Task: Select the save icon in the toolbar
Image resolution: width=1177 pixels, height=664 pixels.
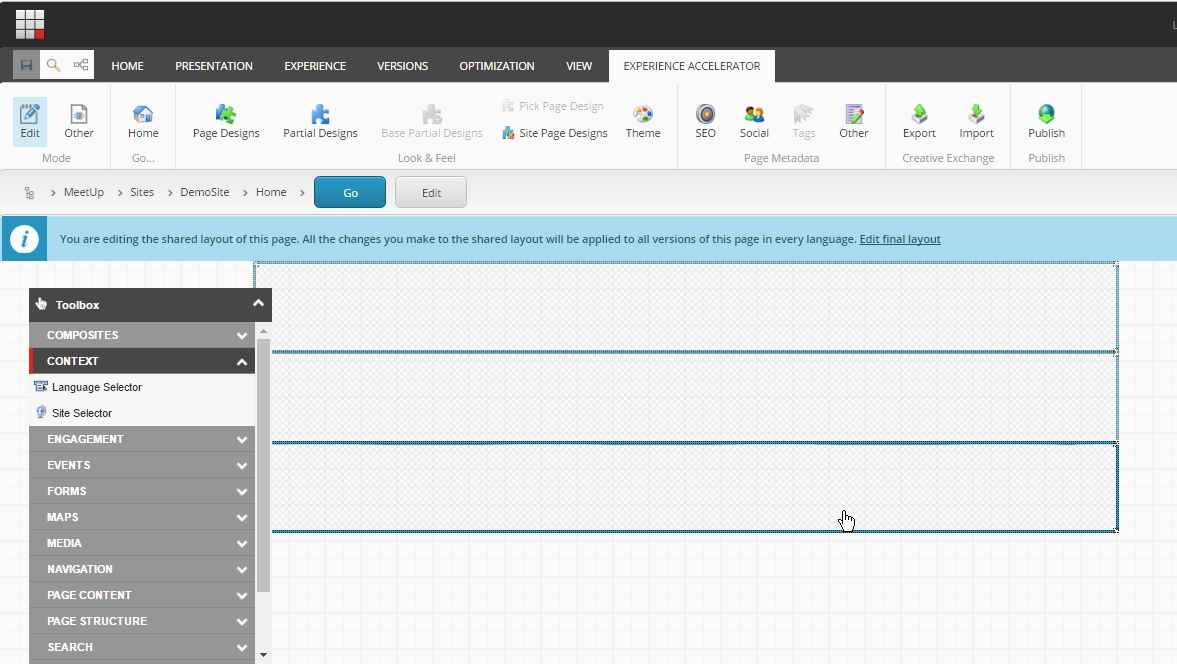Action: (26, 64)
